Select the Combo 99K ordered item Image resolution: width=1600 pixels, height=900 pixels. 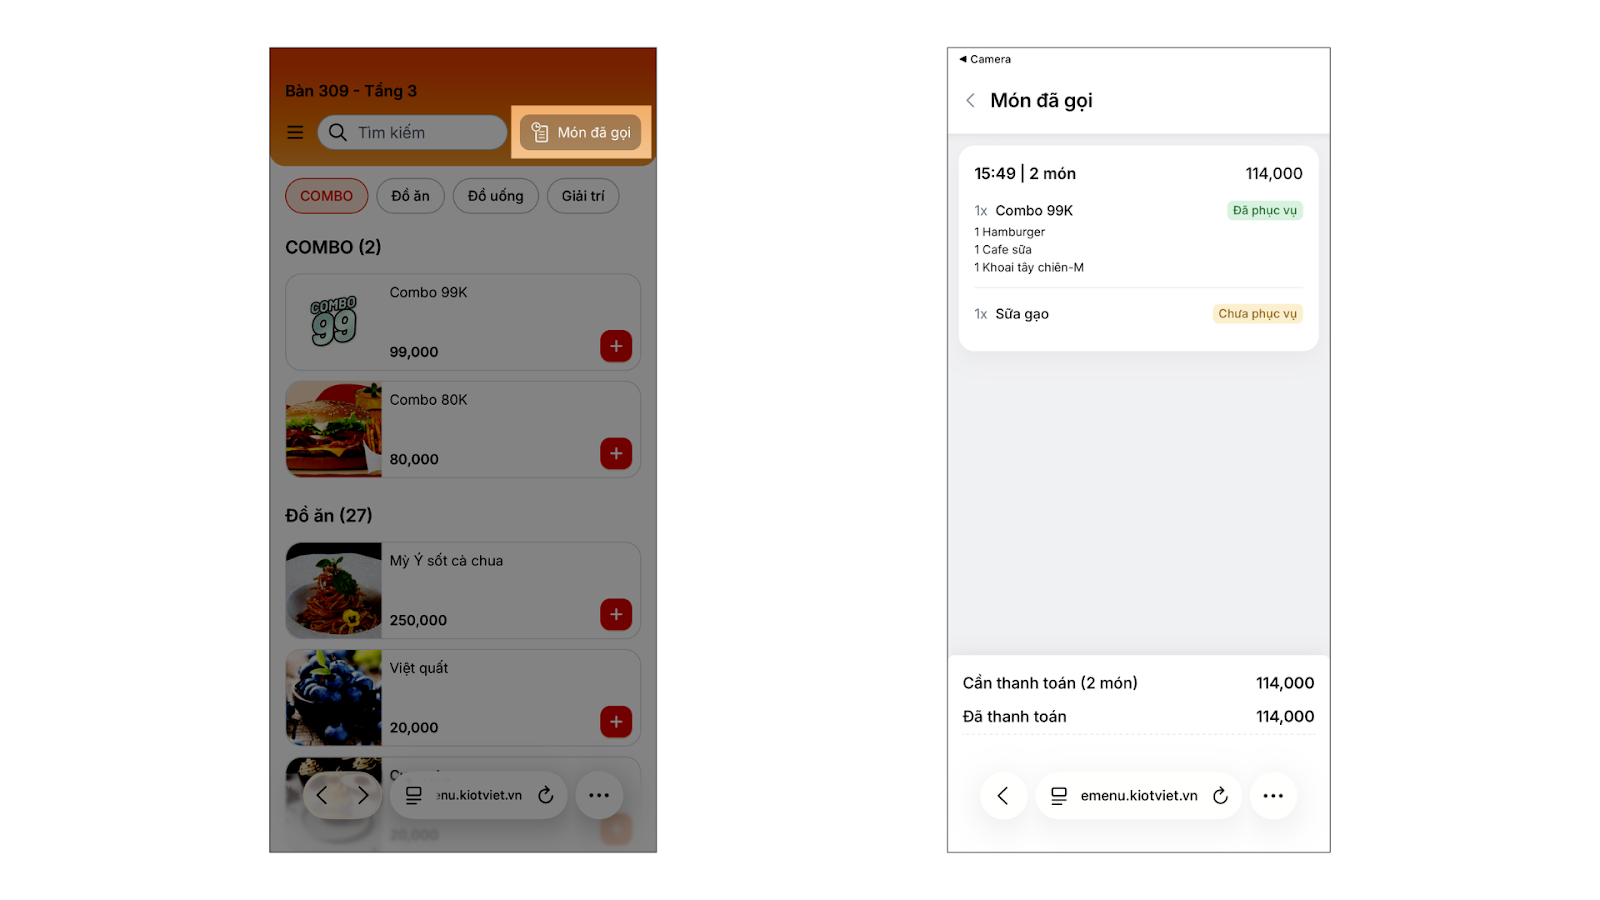point(1034,210)
